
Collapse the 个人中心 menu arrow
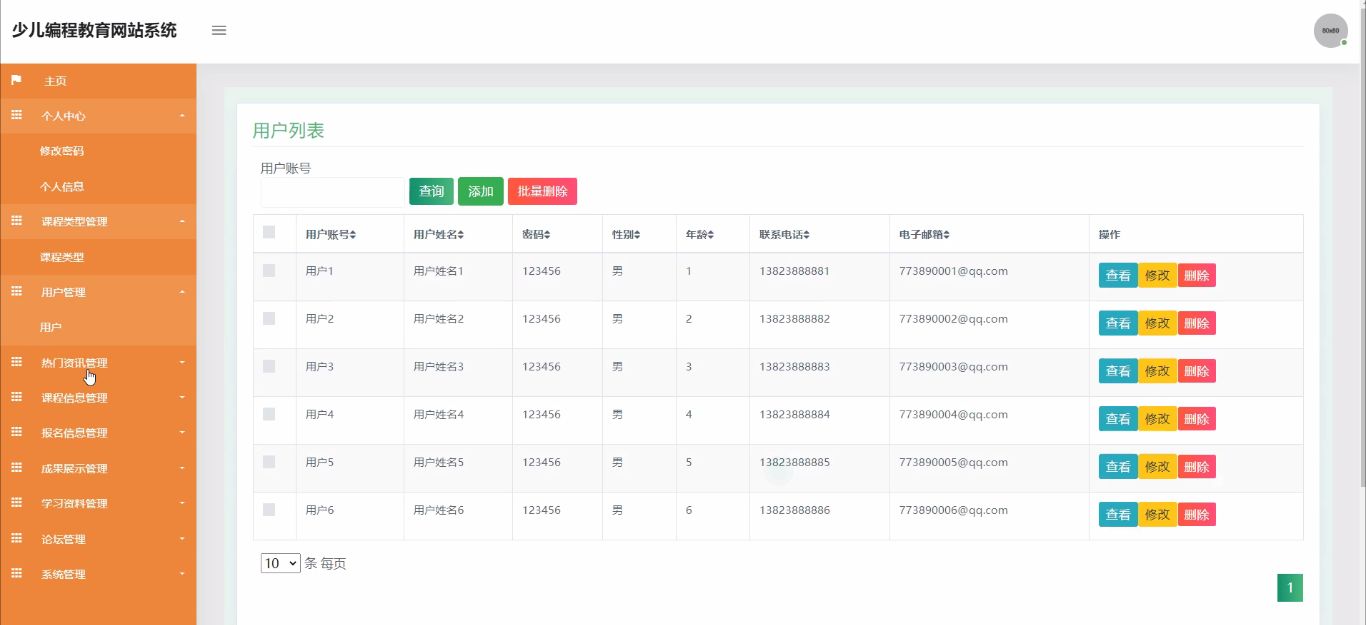[x=182, y=116]
